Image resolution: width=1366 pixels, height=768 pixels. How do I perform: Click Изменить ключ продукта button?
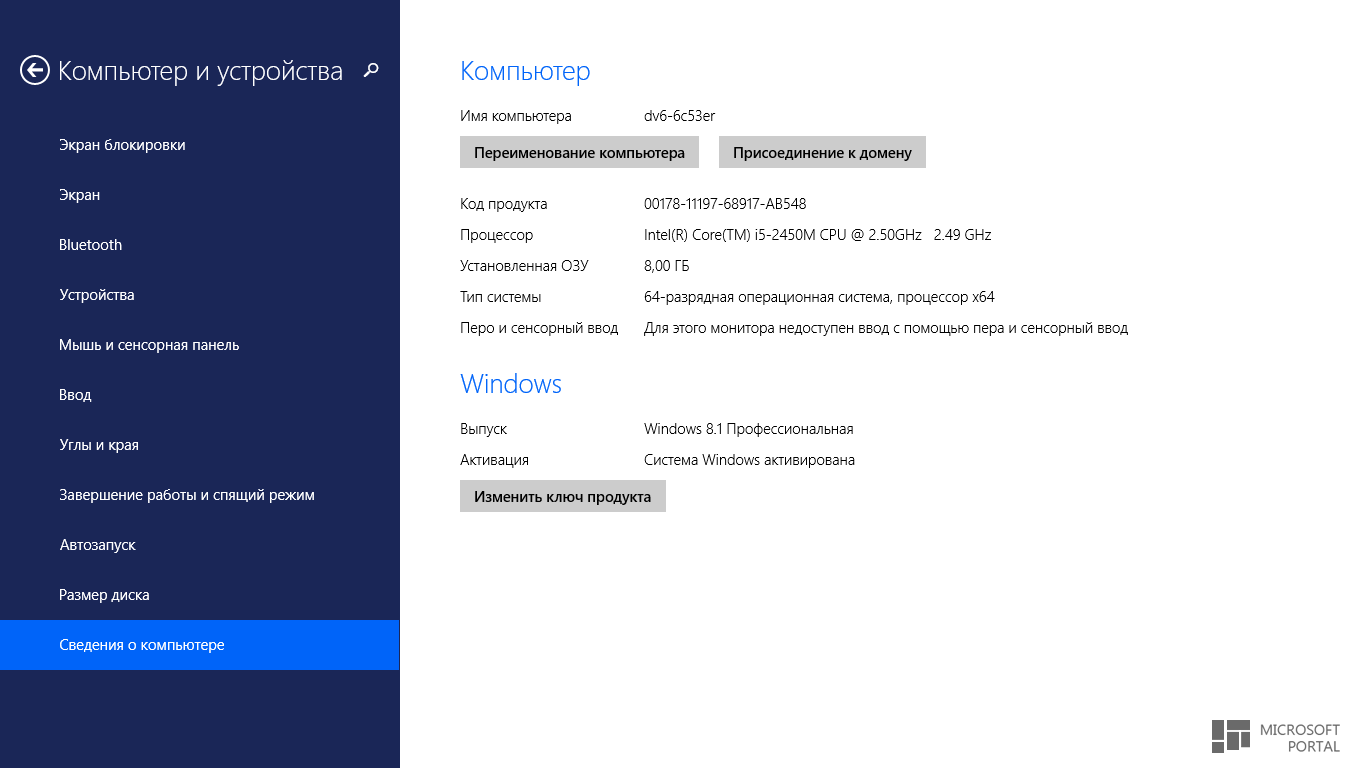(x=563, y=496)
